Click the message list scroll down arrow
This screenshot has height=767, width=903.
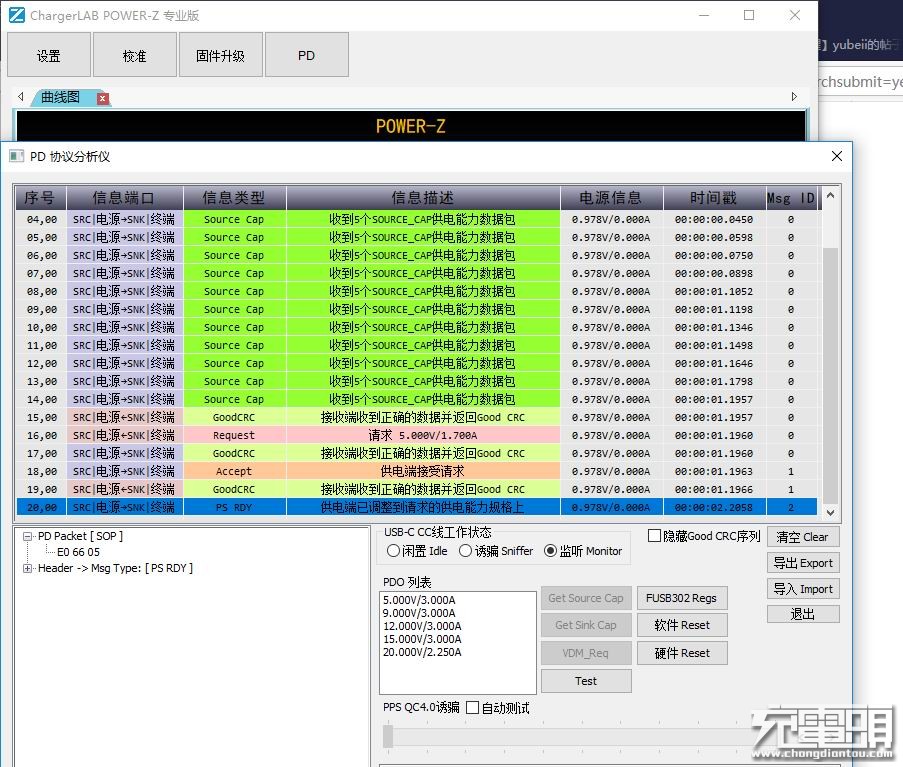click(830, 512)
